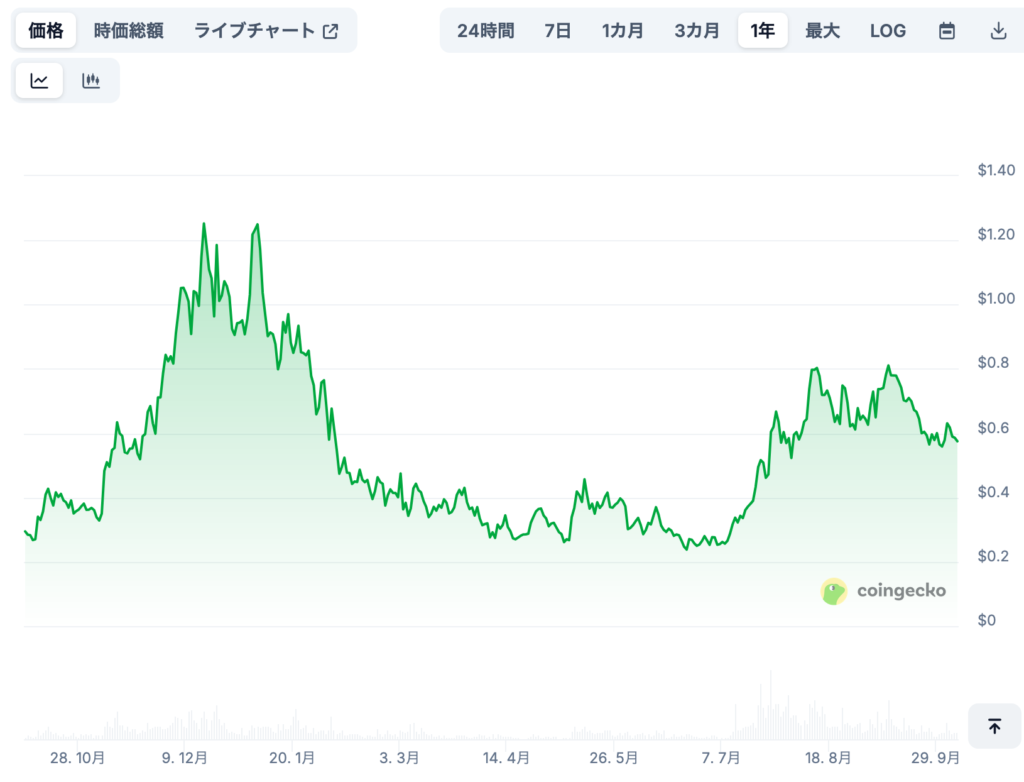Click the download chart data icon
This screenshot has height=782, width=1024.
(997, 31)
